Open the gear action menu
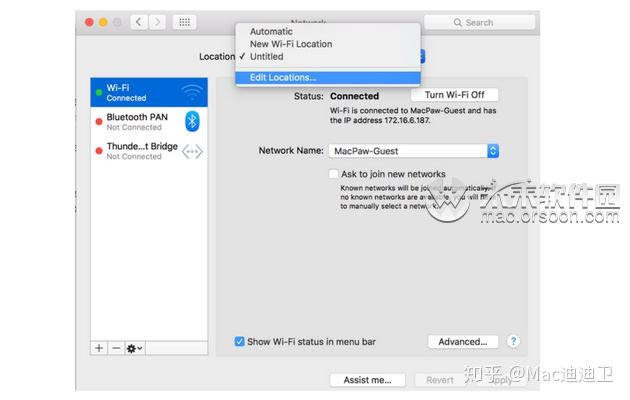 (x=135, y=348)
